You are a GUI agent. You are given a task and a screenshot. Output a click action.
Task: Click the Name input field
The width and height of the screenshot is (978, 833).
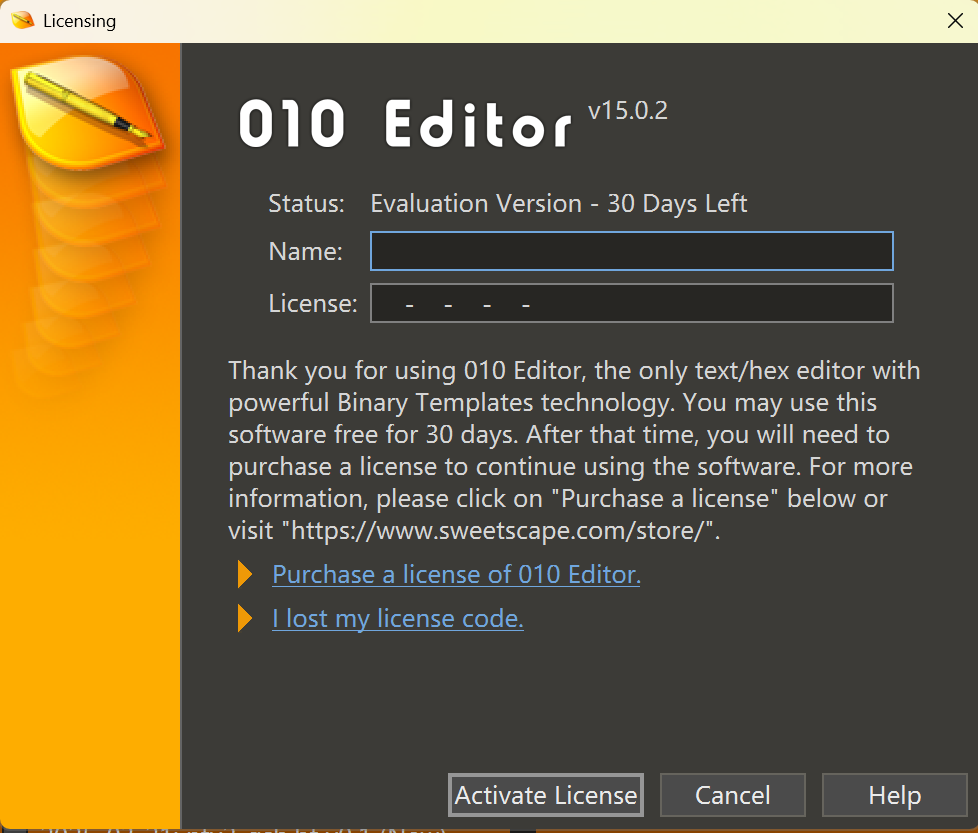pyautogui.click(x=631, y=251)
